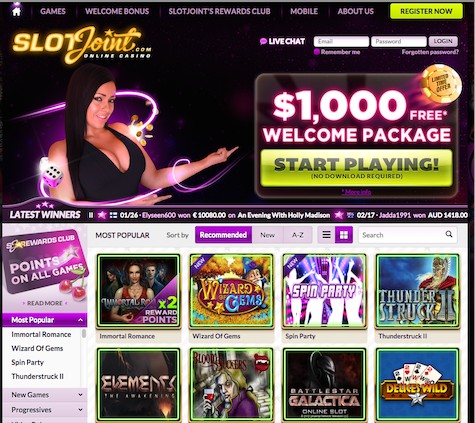Collapse the Most Popular sidebar section

click(80, 320)
